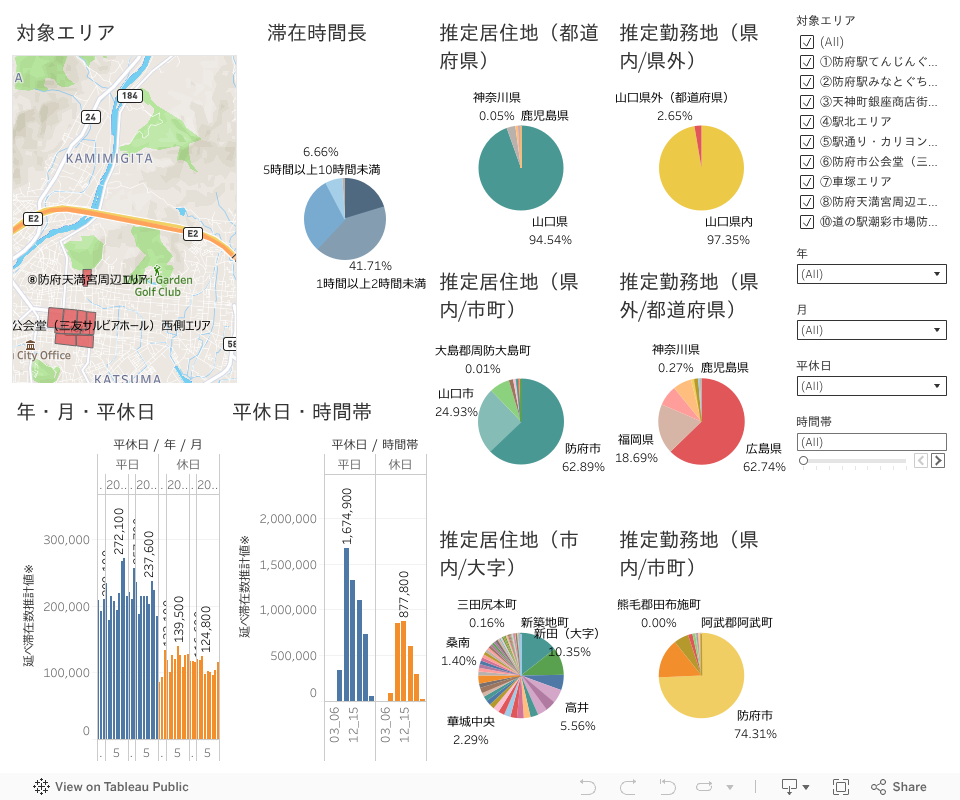Click the 41.71% stay-time label
Image resolution: width=960 pixels, height=800 pixels.
coord(370,266)
